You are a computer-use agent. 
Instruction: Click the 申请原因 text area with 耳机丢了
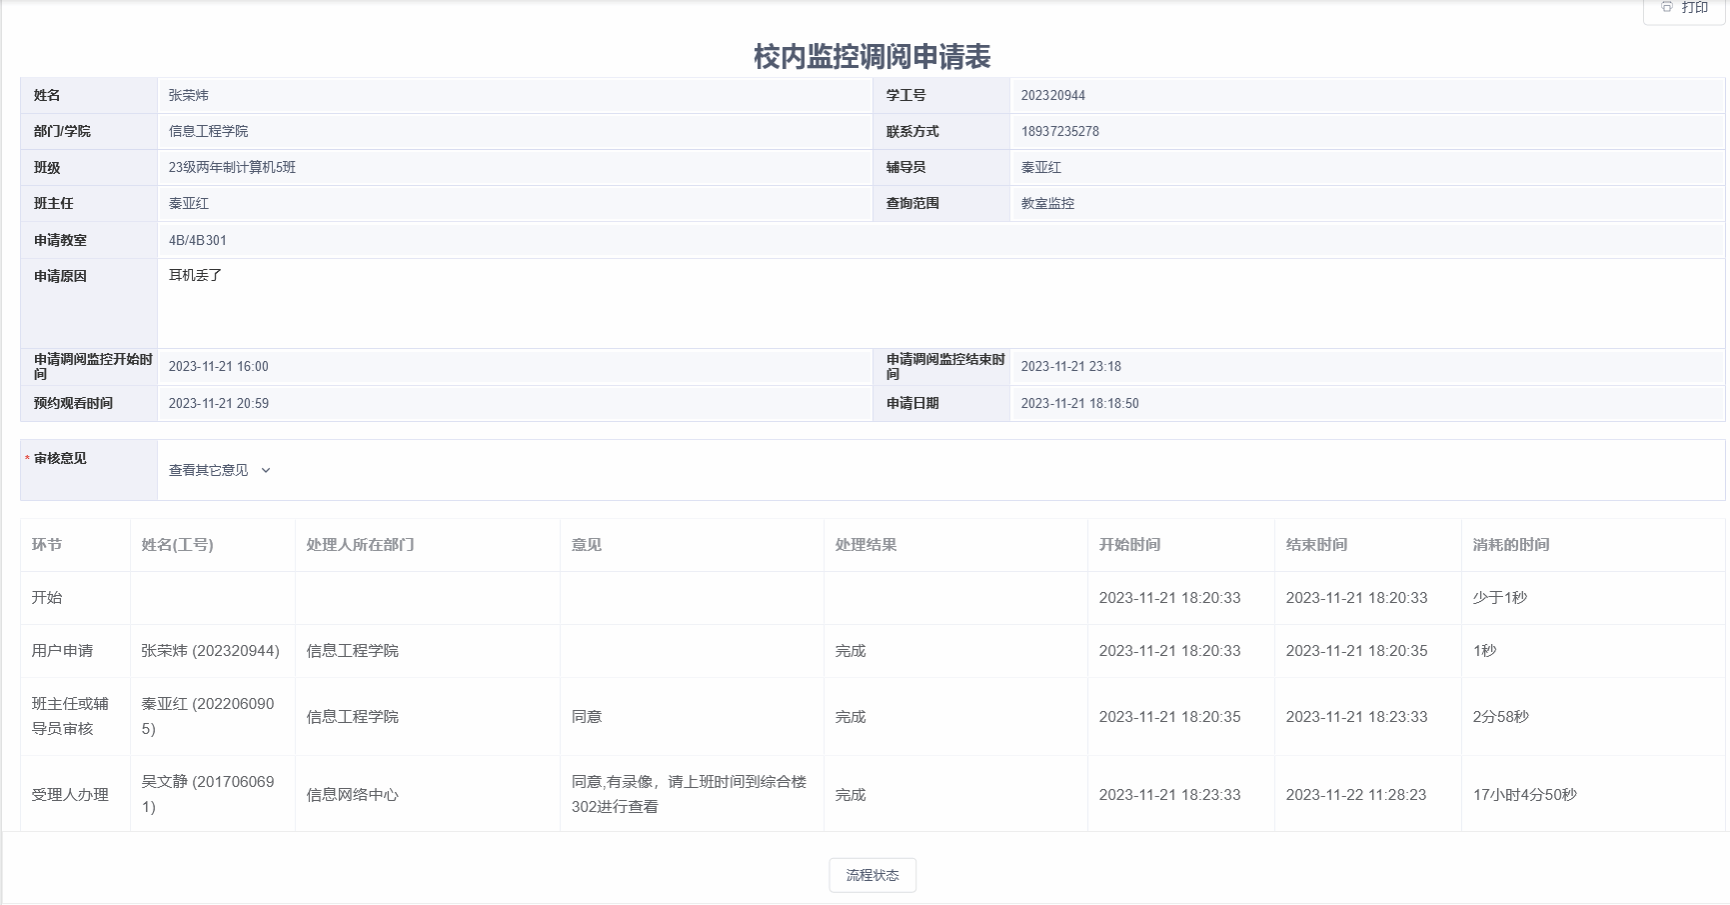(940, 303)
